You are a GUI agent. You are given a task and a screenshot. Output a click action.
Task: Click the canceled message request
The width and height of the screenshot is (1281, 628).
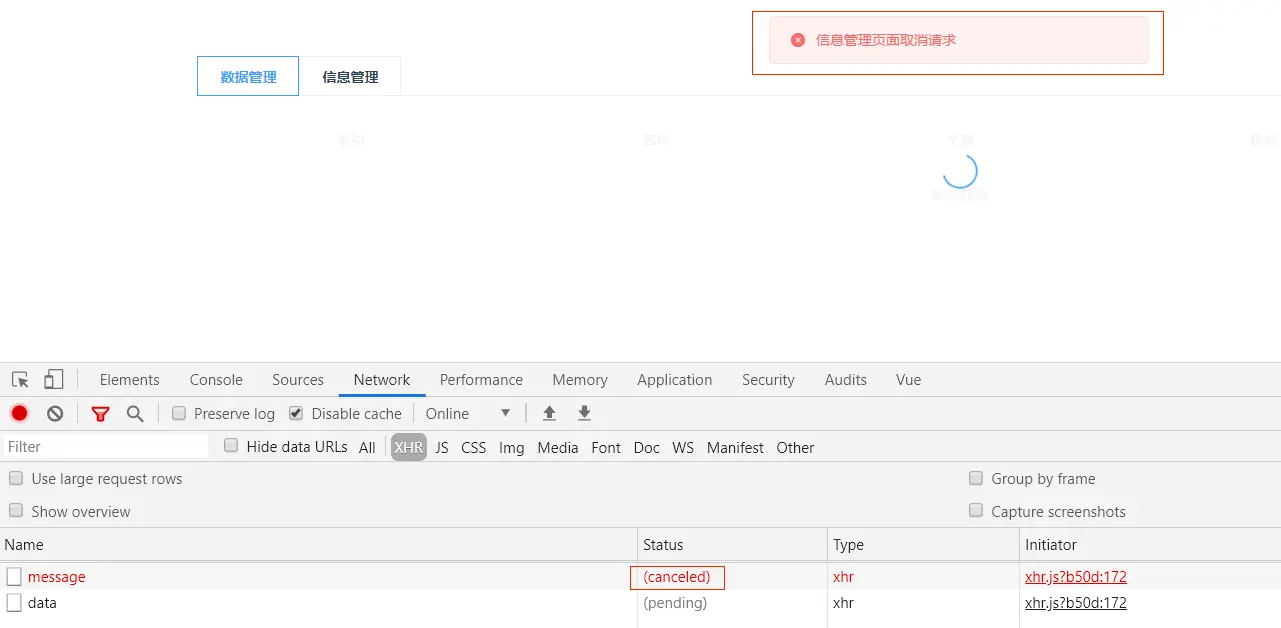tap(56, 576)
